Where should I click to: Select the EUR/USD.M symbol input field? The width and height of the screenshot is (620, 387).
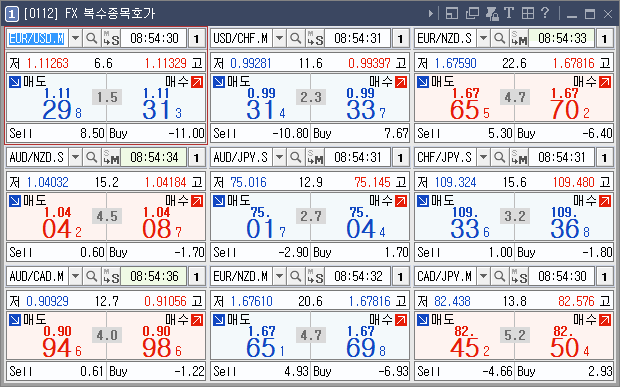point(37,38)
